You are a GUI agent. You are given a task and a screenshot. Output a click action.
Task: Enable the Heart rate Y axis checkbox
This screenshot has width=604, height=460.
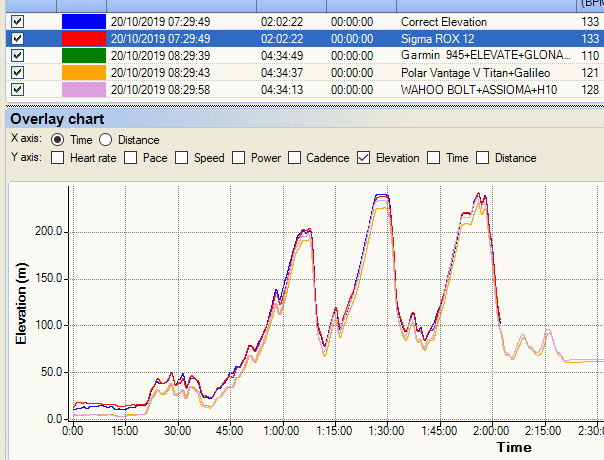tap(58, 157)
